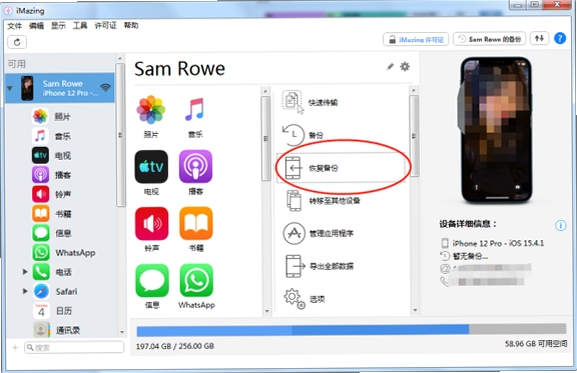The height and width of the screenshot is (373, 577).
Task: Expand the 电话 sidebar item
Action: point(25,272)
